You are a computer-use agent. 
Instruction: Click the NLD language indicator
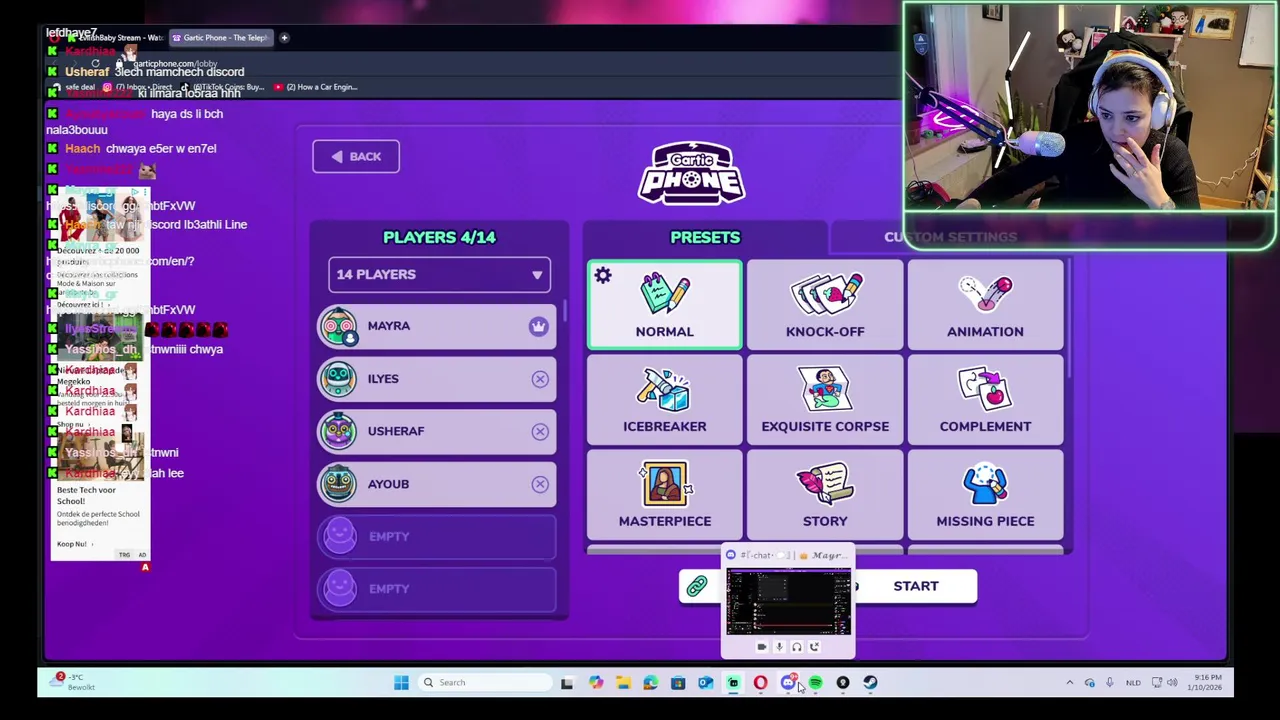[1133, 683]
